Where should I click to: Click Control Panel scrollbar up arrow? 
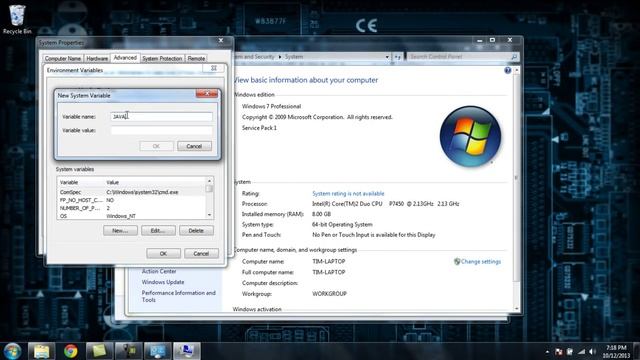[516, 71]
